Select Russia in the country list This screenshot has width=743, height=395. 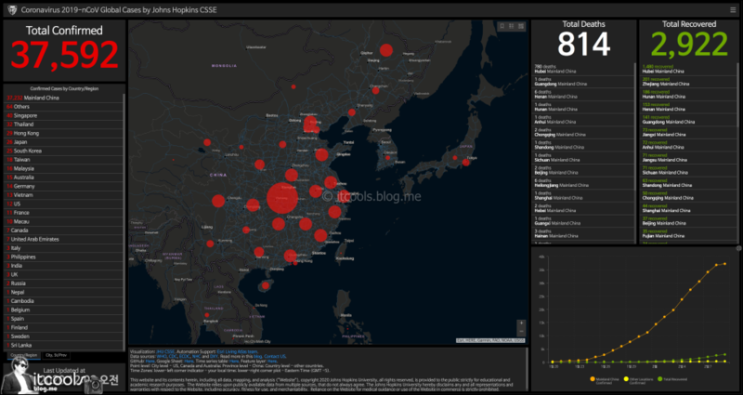pyautogui.click(x=64, y=284)
